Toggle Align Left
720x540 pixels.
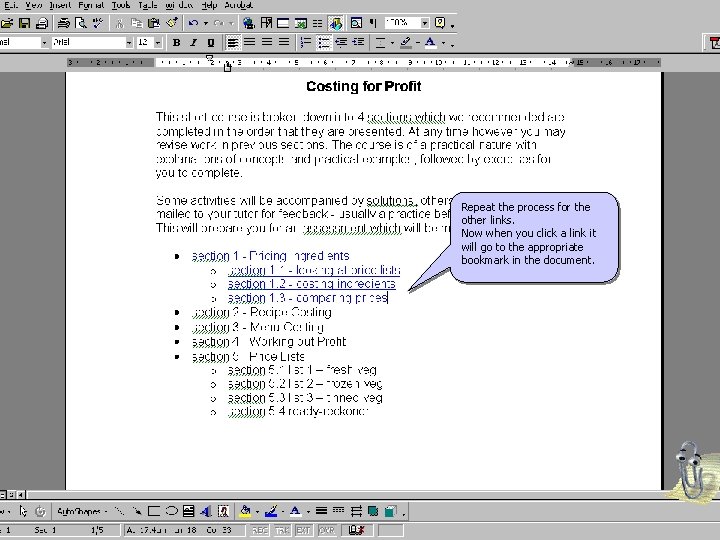coord(233,43)
